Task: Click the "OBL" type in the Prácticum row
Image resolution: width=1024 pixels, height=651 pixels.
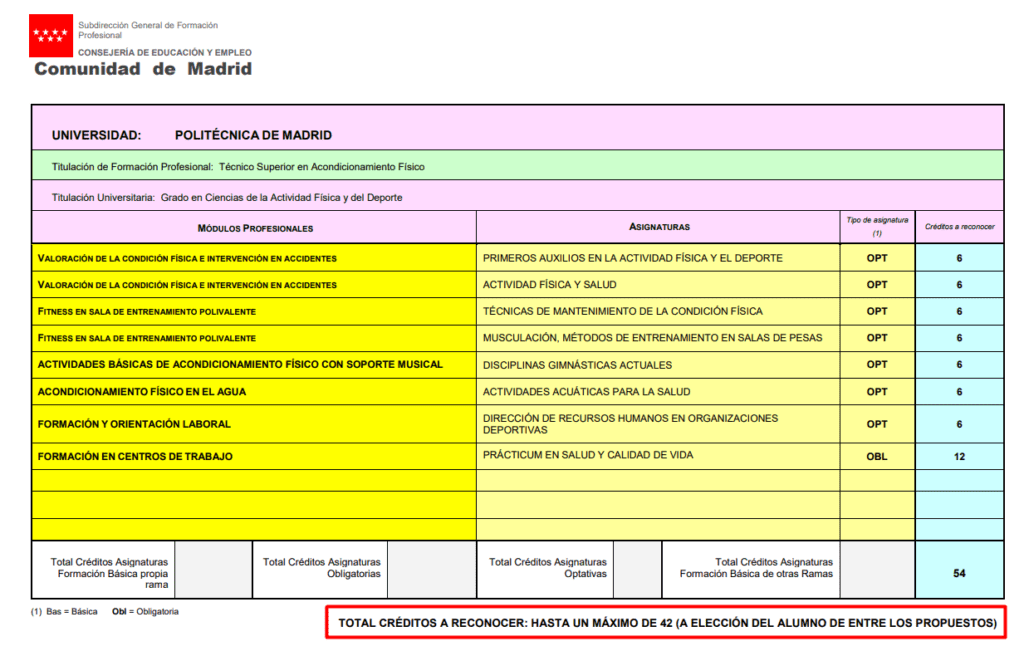Action: (877, 456)
